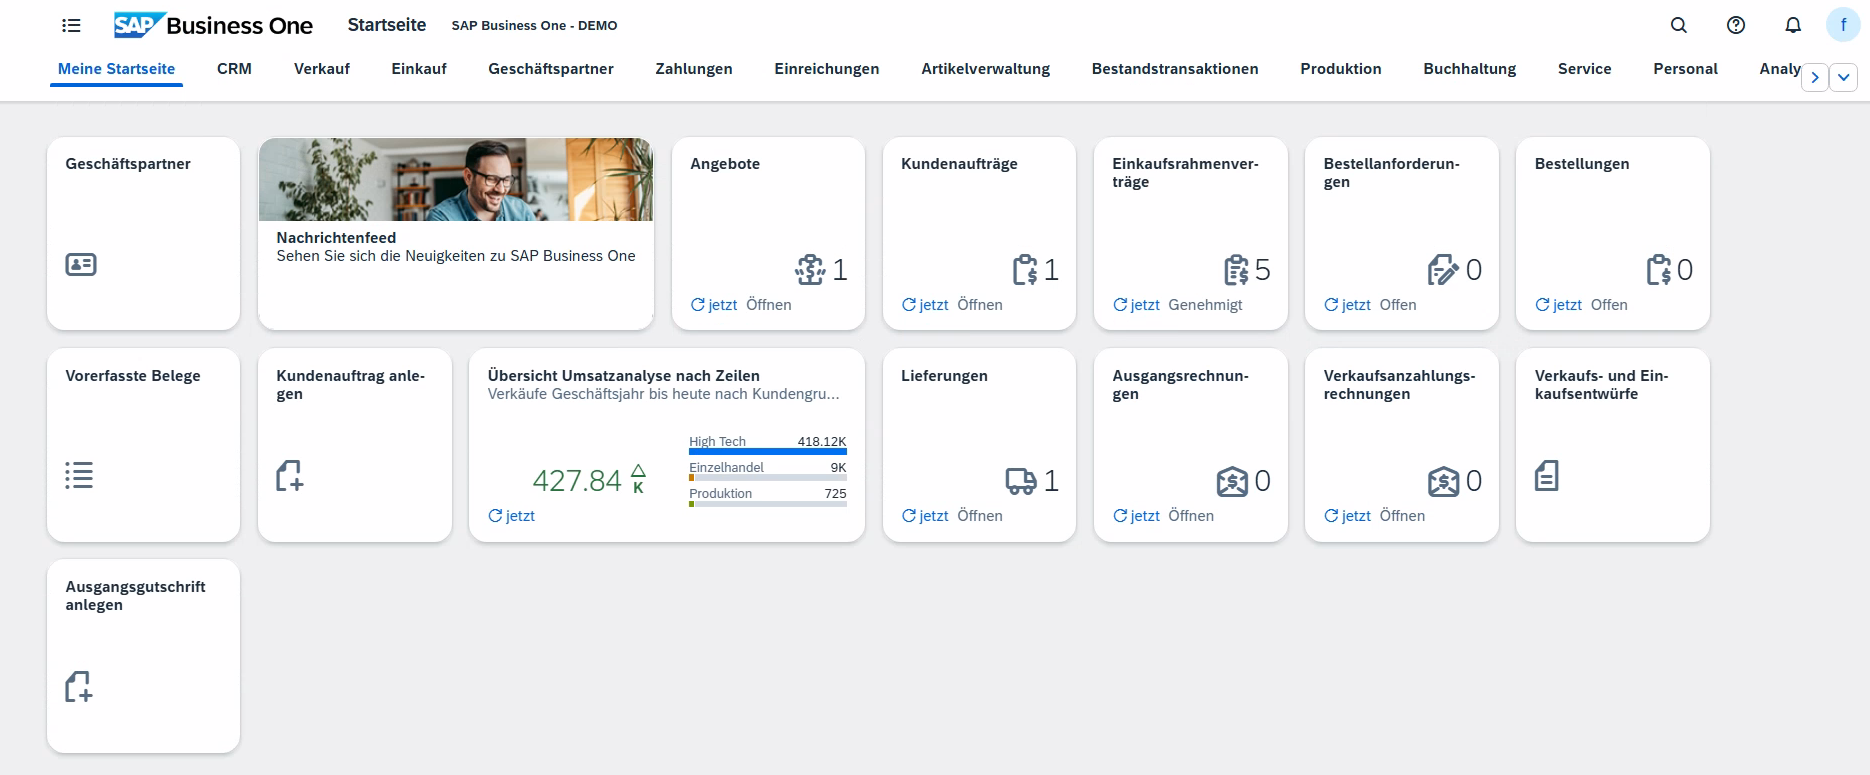Refresh the Angebote tile via jetzt
The image size is (1870, 775).
[x=714, y=305]
